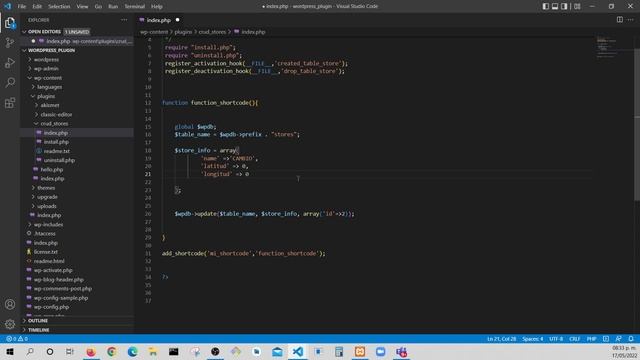The height and width of the screenshot is (360, 640).
Task: Click UTF-8 encoding in status bar
Action: pos(556,339)
